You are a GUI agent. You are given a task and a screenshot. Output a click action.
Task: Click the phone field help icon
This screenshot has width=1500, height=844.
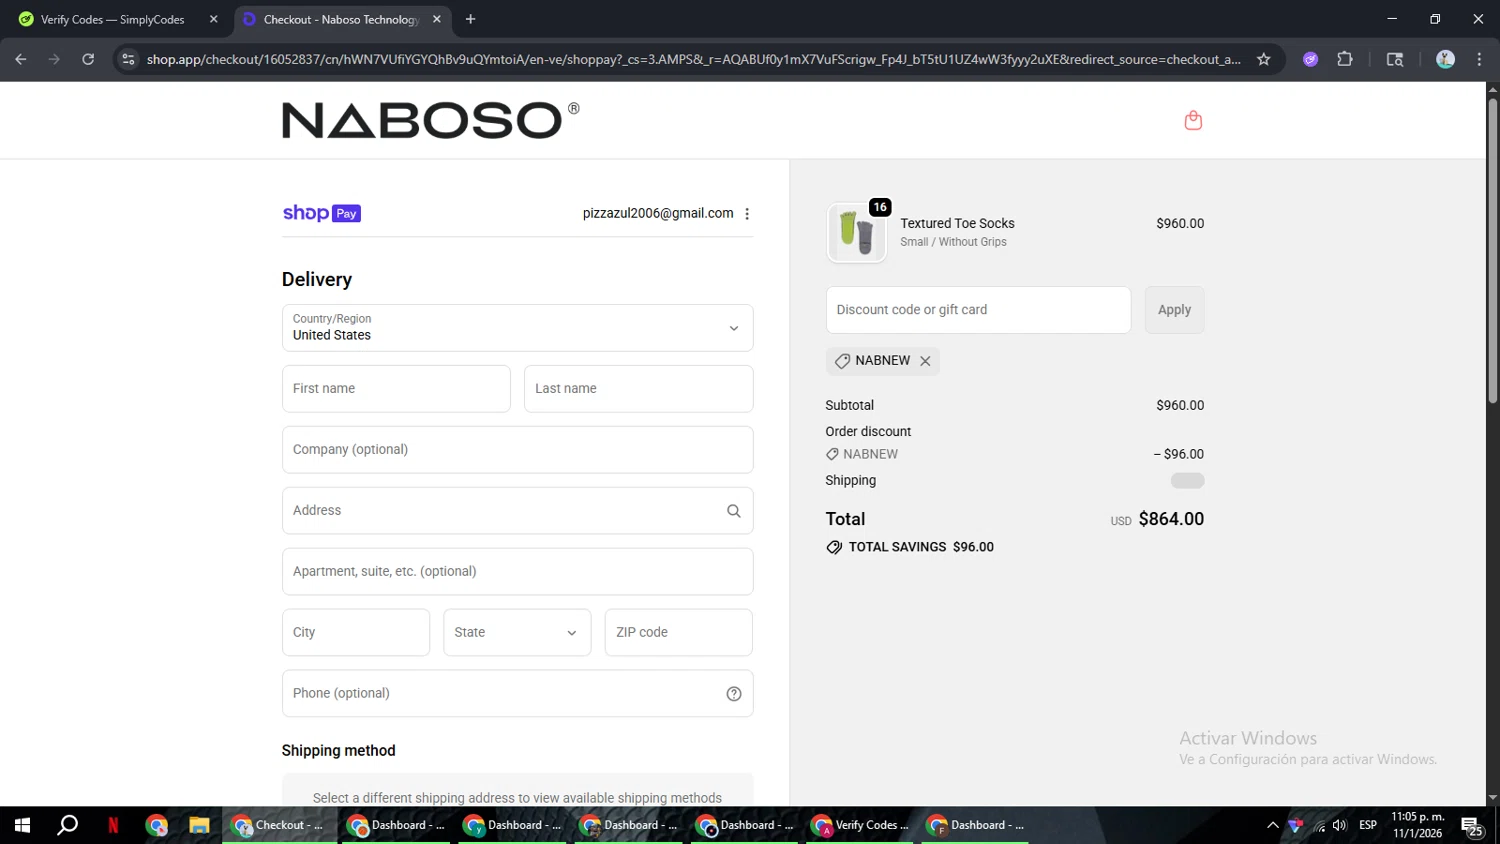(734, 694)
